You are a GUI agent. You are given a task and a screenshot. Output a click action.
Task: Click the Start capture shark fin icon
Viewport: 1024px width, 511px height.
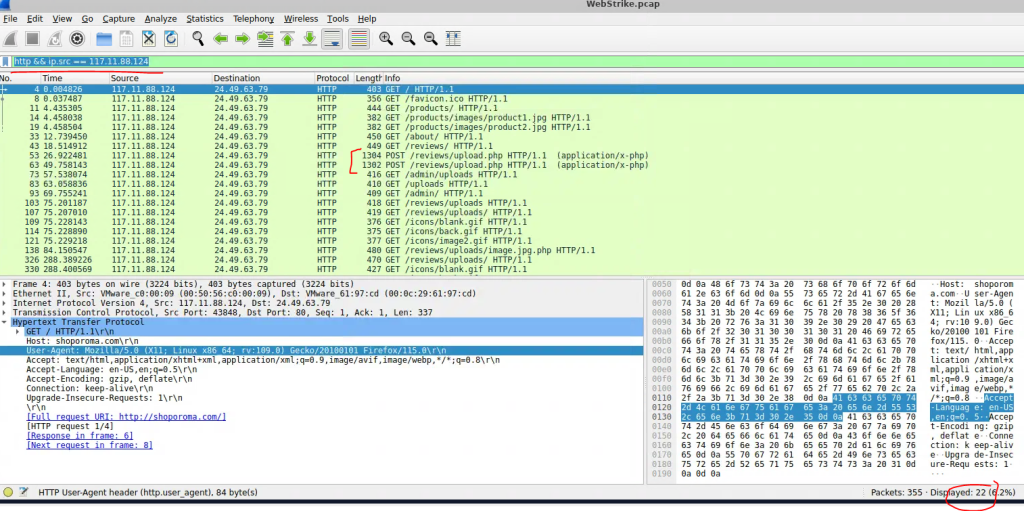coord(10,39)
